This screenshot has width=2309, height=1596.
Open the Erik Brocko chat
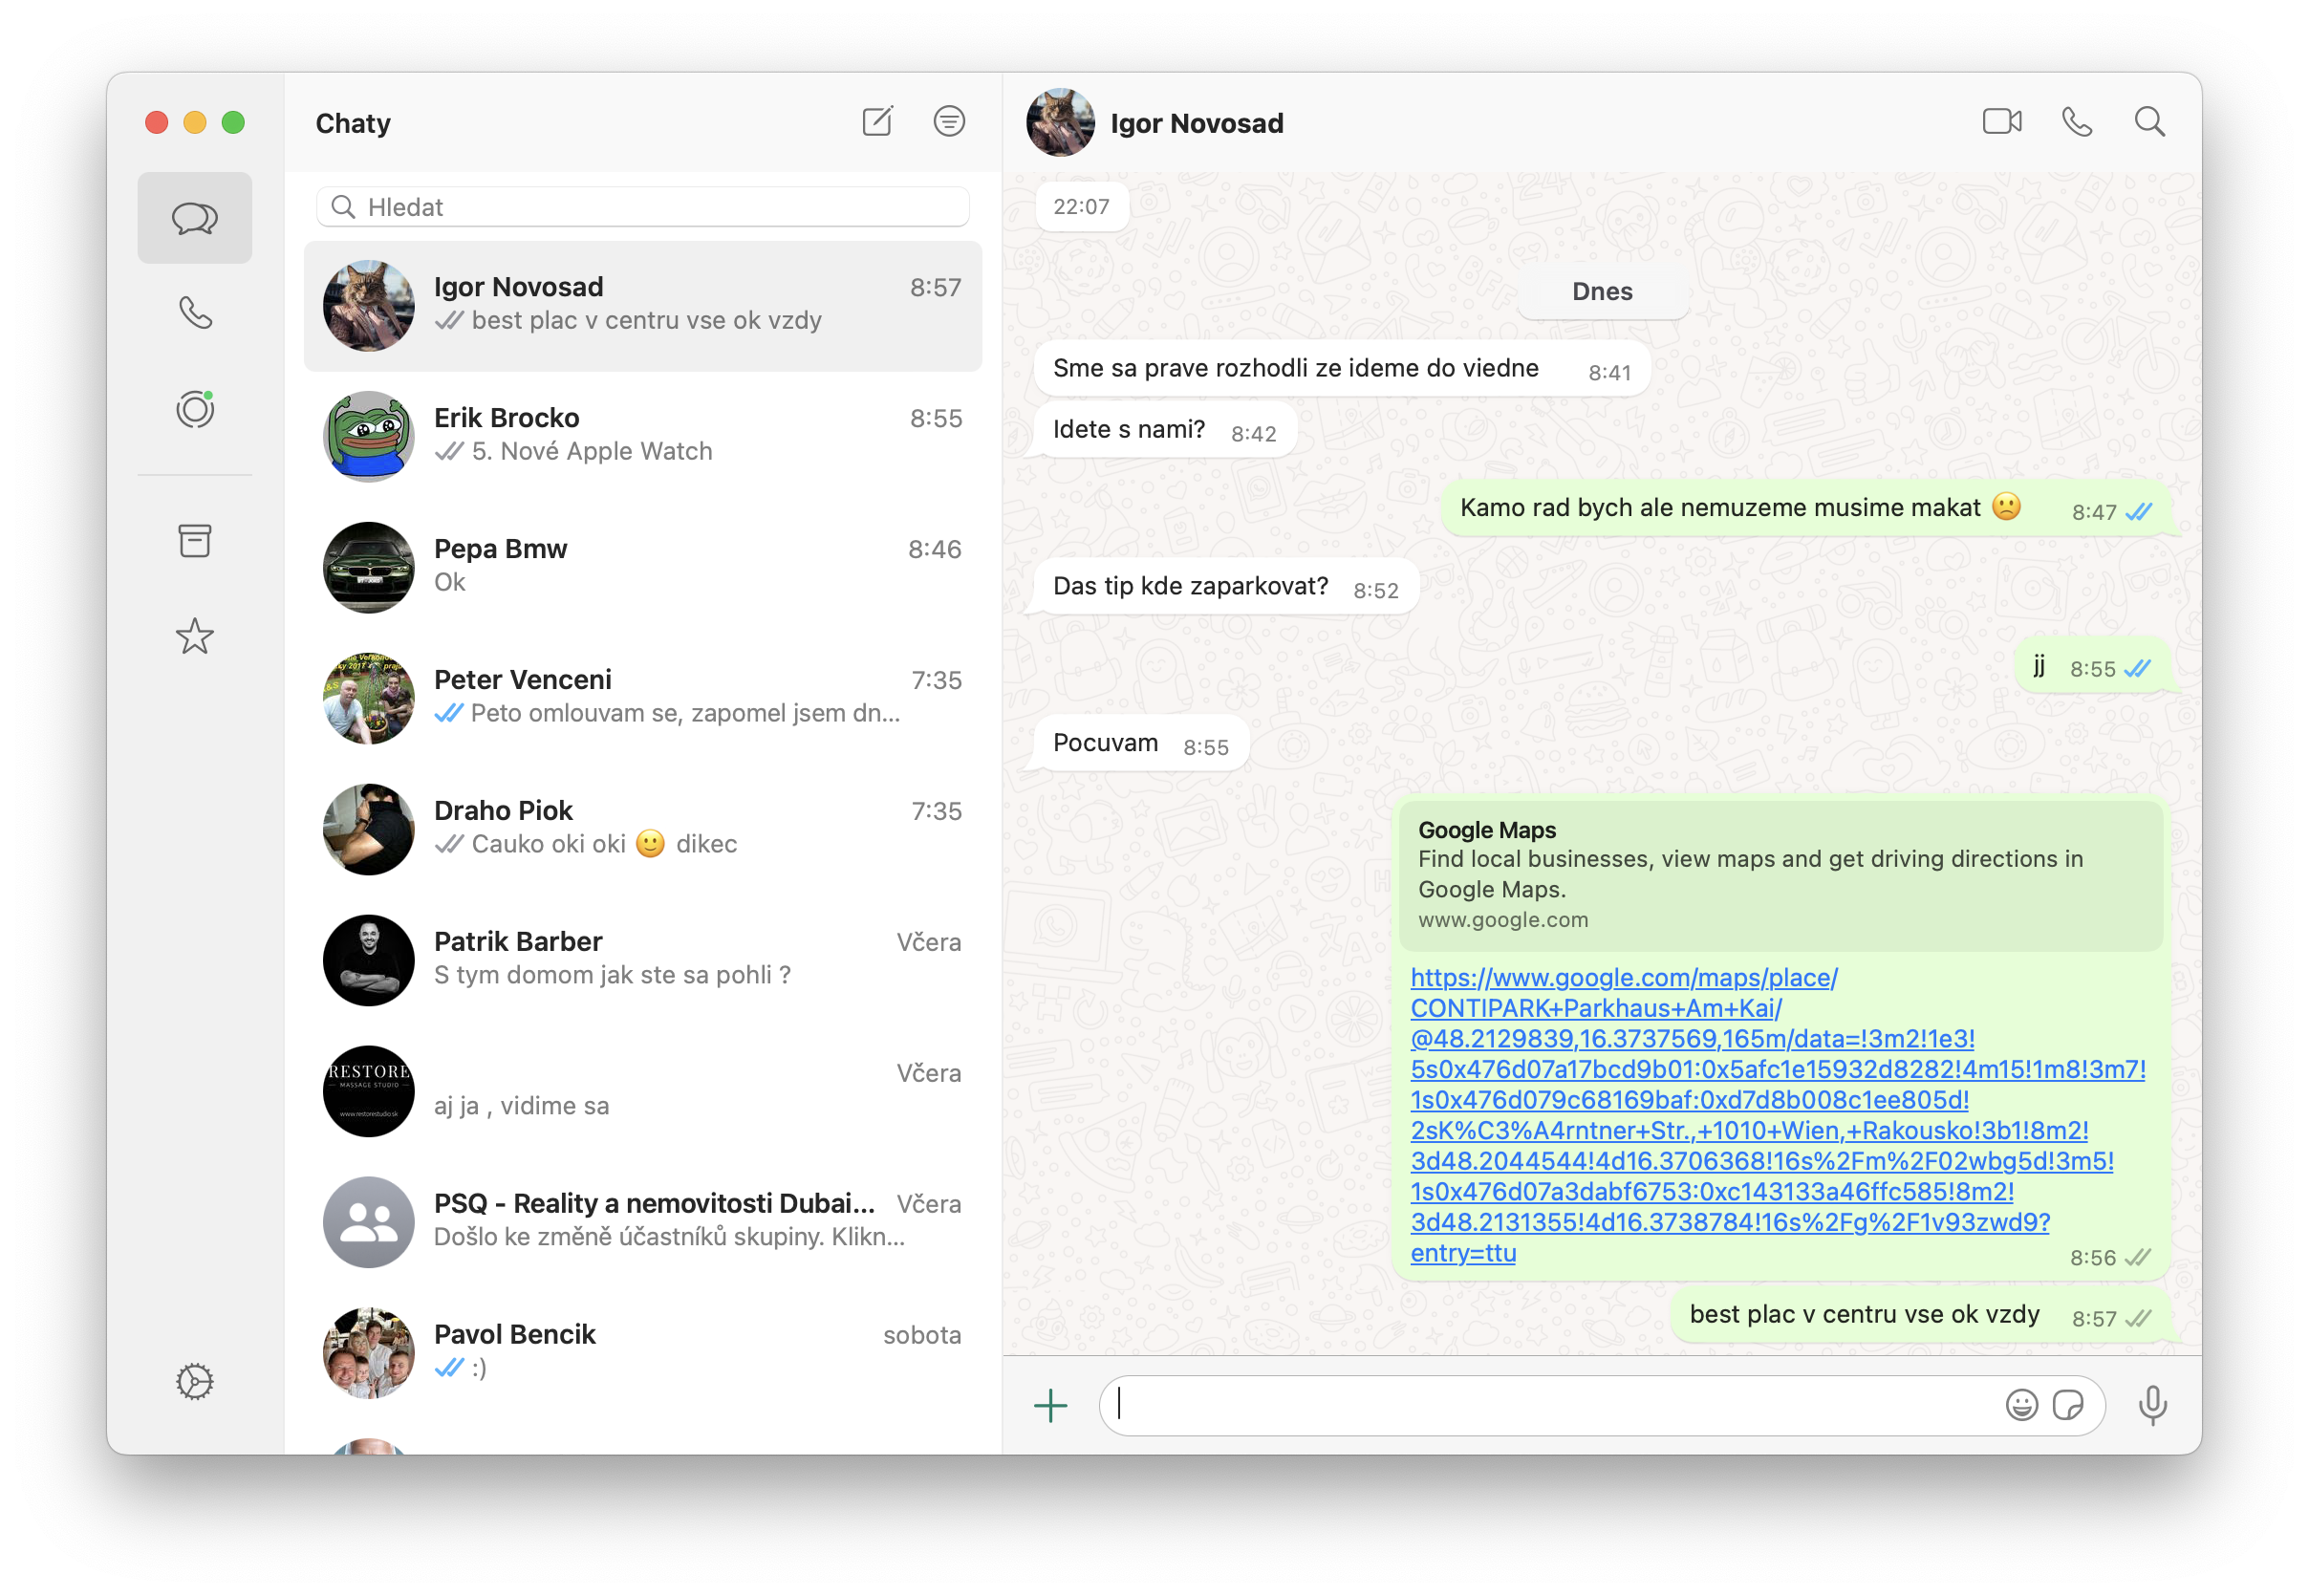tap(643, 436)
